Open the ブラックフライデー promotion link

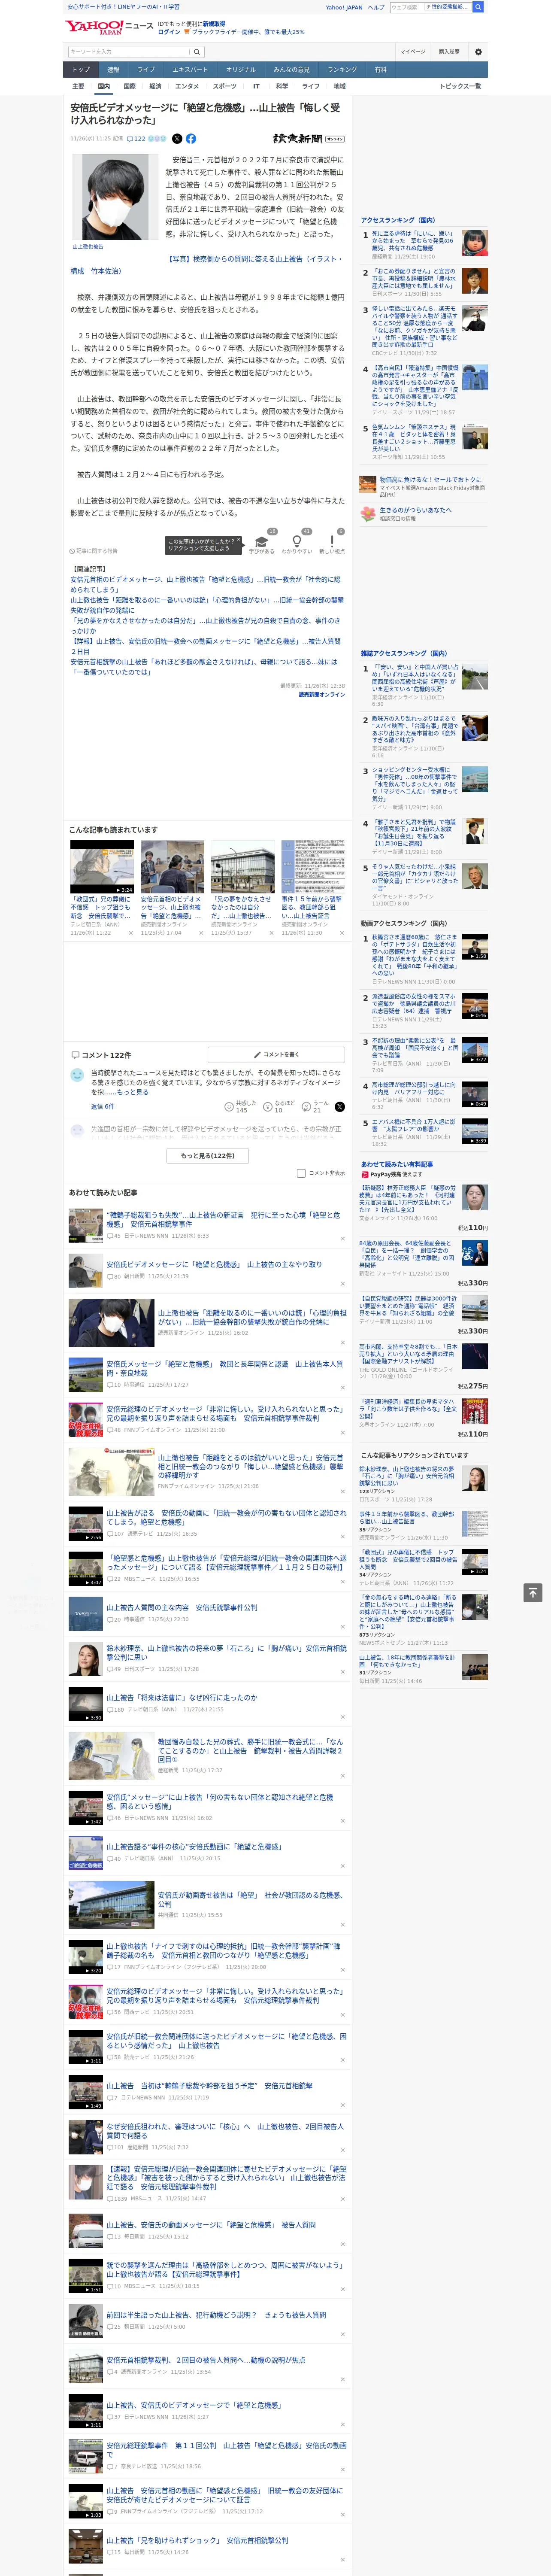point(248,32)
